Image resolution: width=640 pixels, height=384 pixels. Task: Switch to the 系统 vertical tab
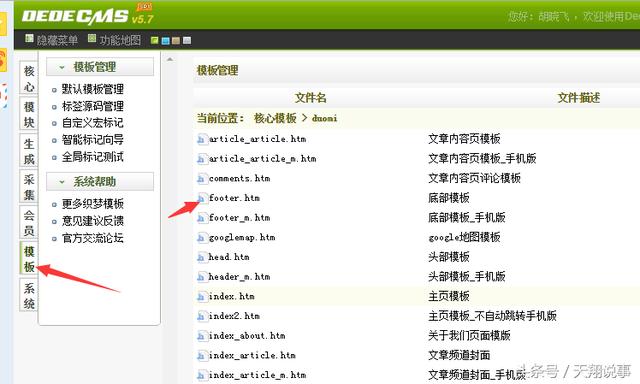click(29, 295)
